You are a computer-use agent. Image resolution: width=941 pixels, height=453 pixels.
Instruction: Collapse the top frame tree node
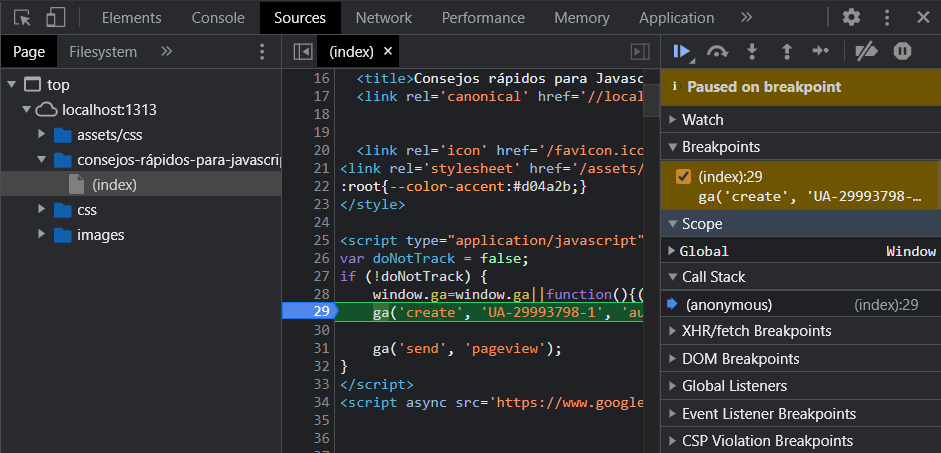(11, 85)
